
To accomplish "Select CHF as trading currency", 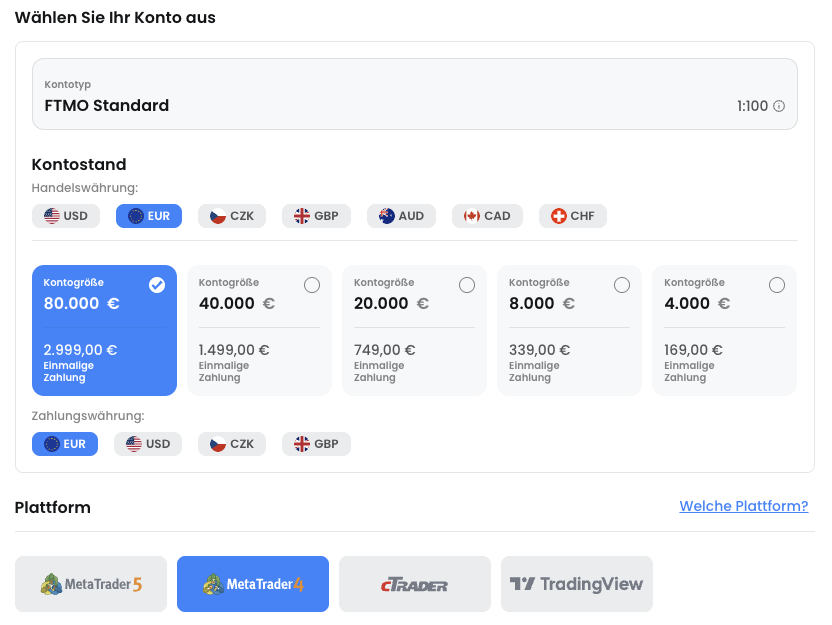I will (573, 216).
